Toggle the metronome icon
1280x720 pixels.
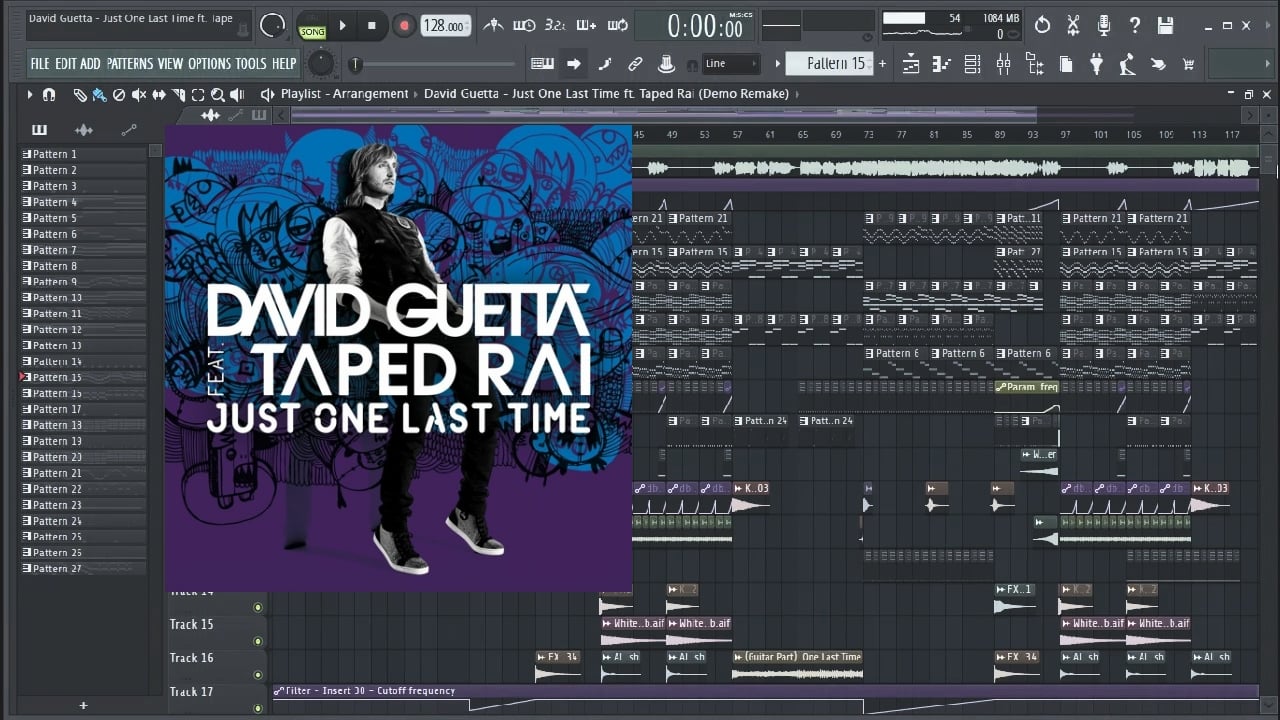pyautogui.click(x=493, y=25)
